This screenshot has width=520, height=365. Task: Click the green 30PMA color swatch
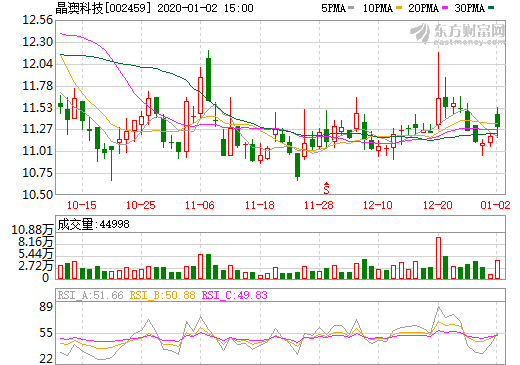click(x=491, y=8)
